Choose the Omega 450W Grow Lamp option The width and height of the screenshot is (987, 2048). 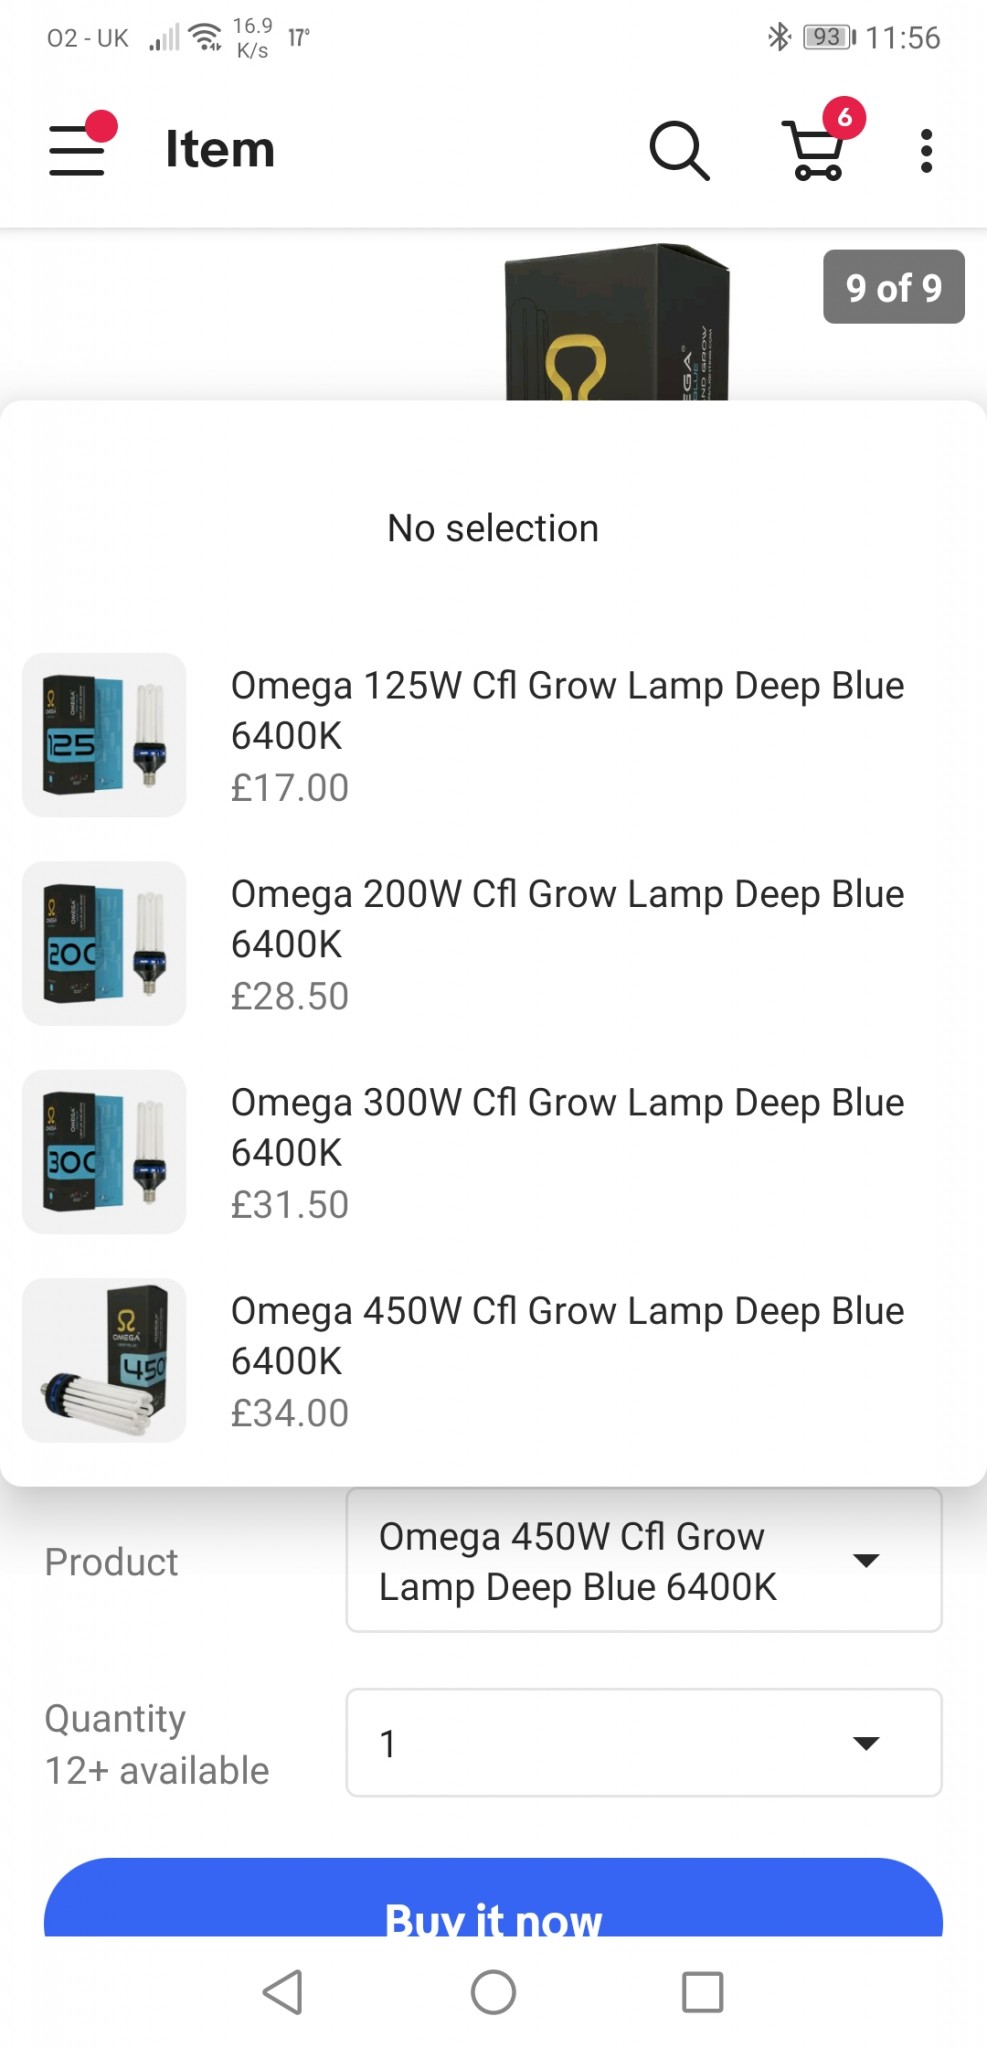tap(567, 1360)
